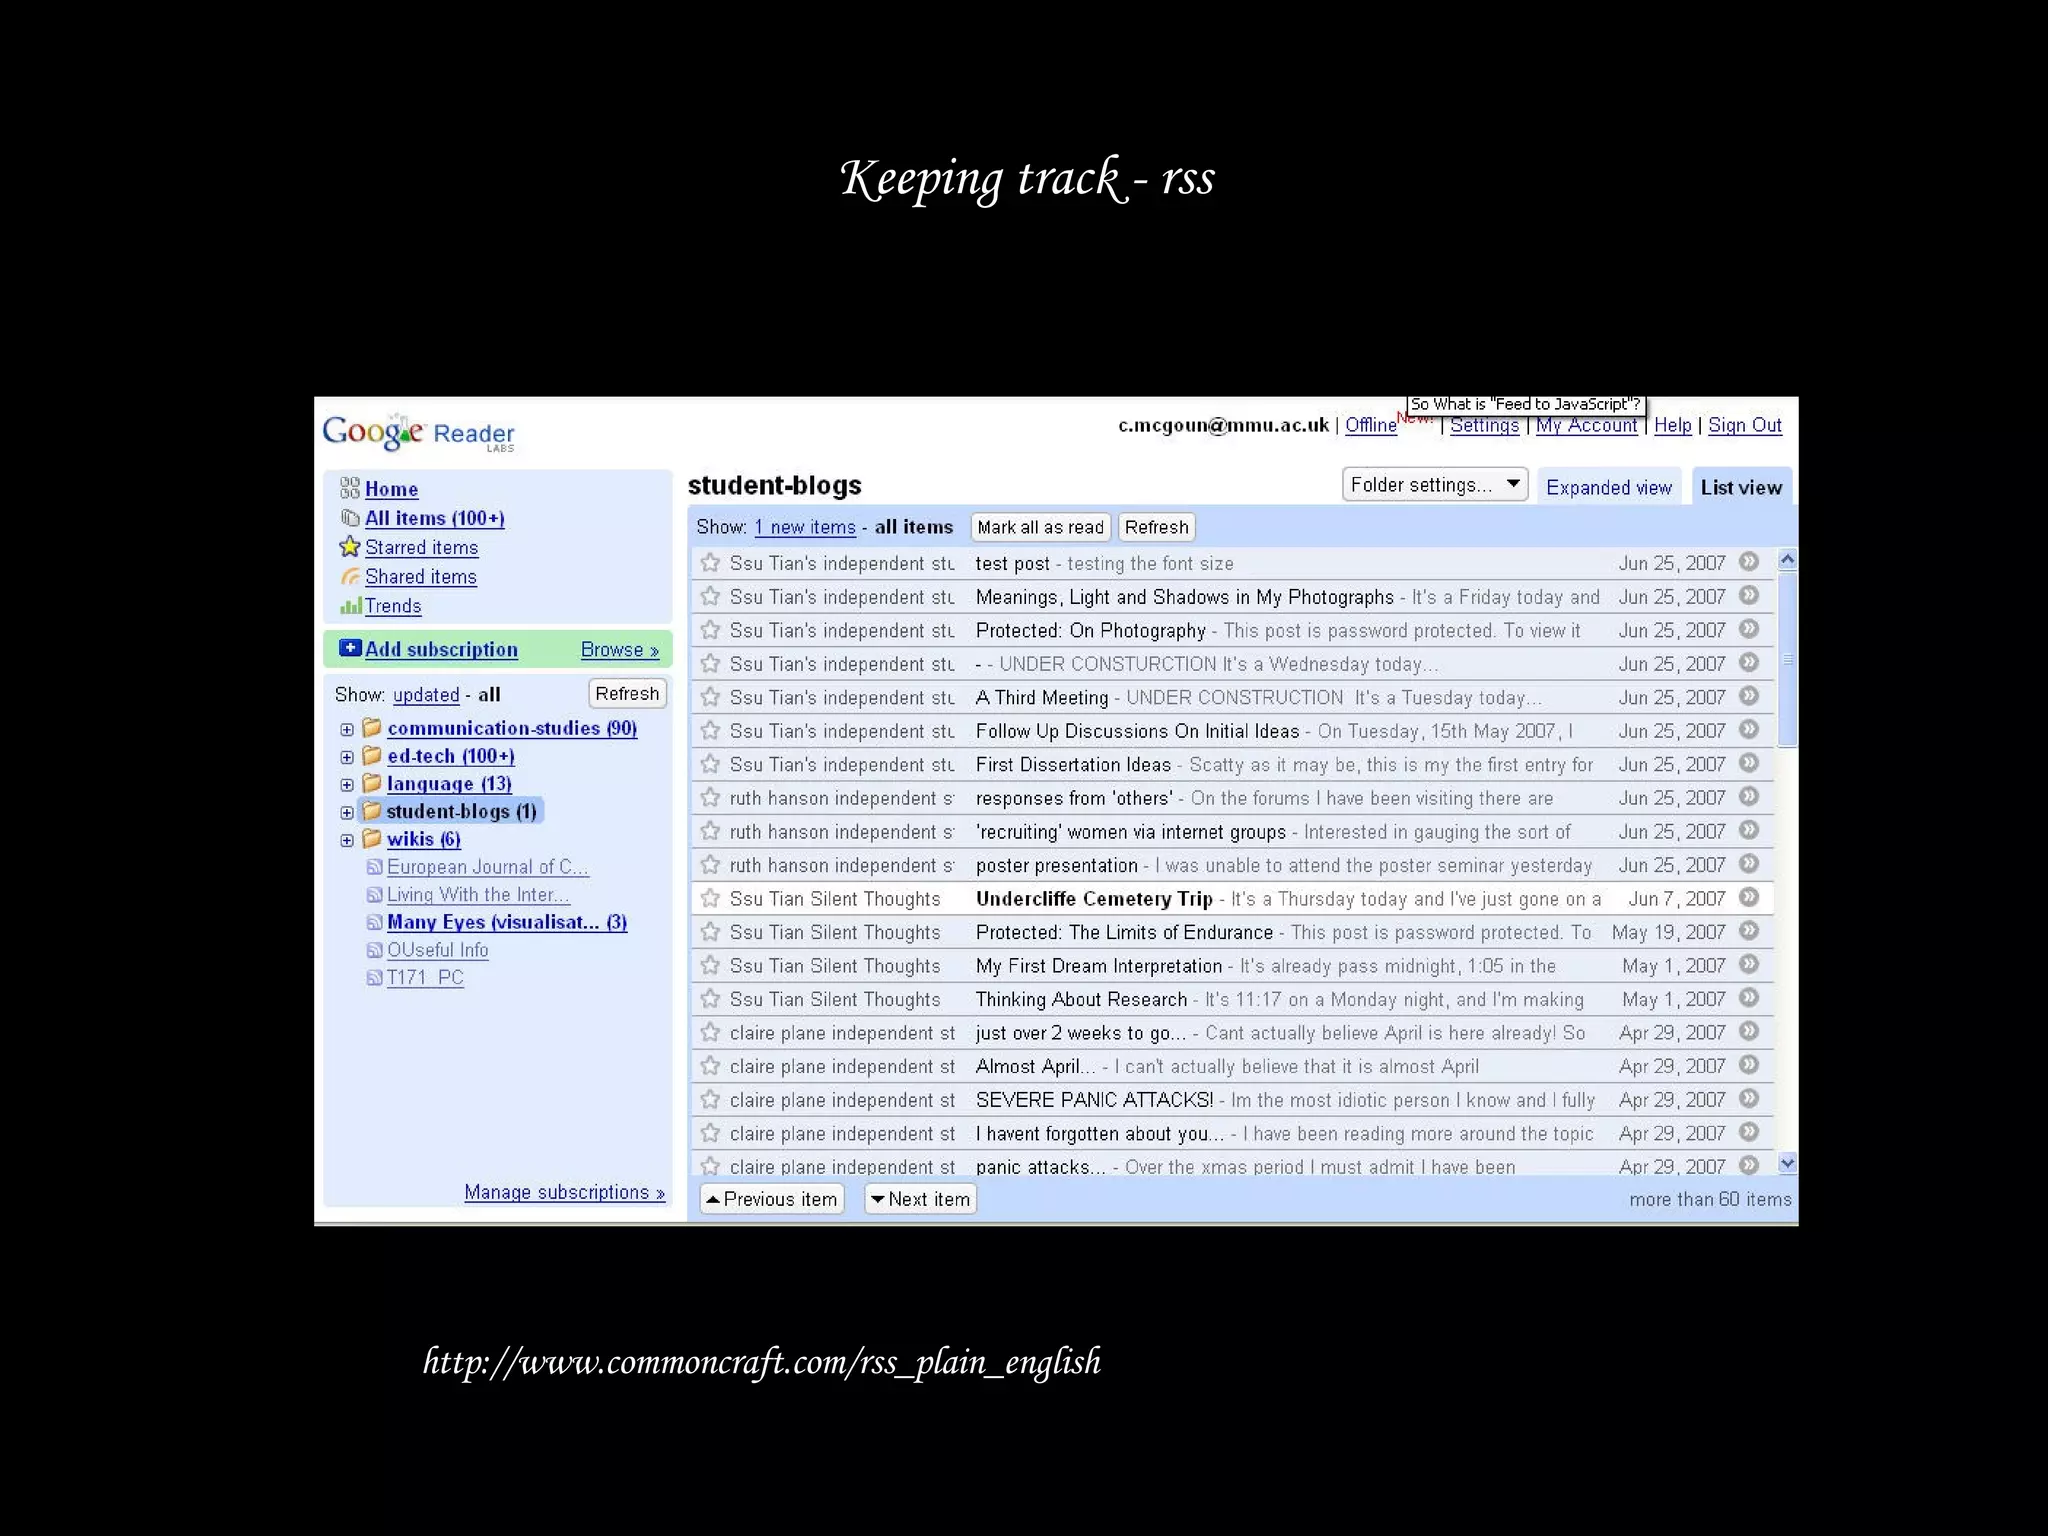Click arrow icon on 'Follow Up Discussions' row
The image size is (2048, 1536).
(1749, 730)
